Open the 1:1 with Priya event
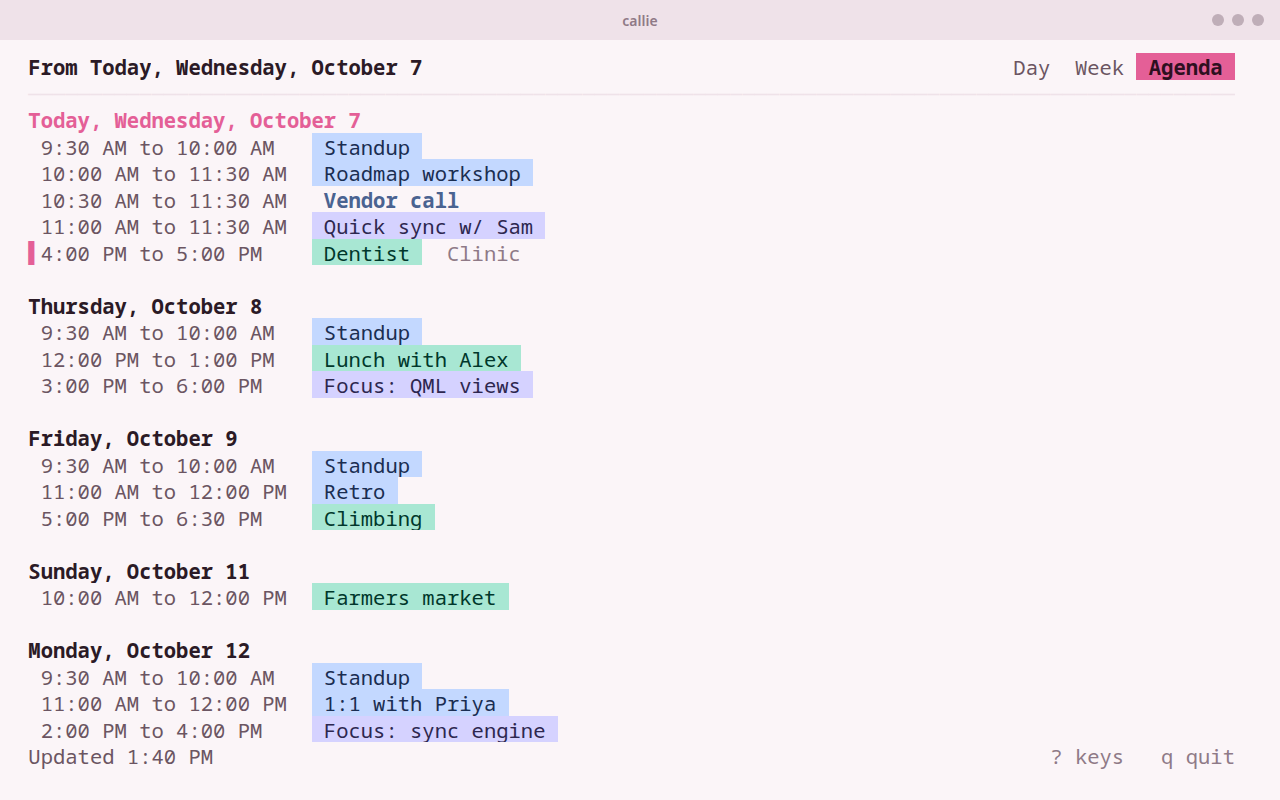 (410, 704)
